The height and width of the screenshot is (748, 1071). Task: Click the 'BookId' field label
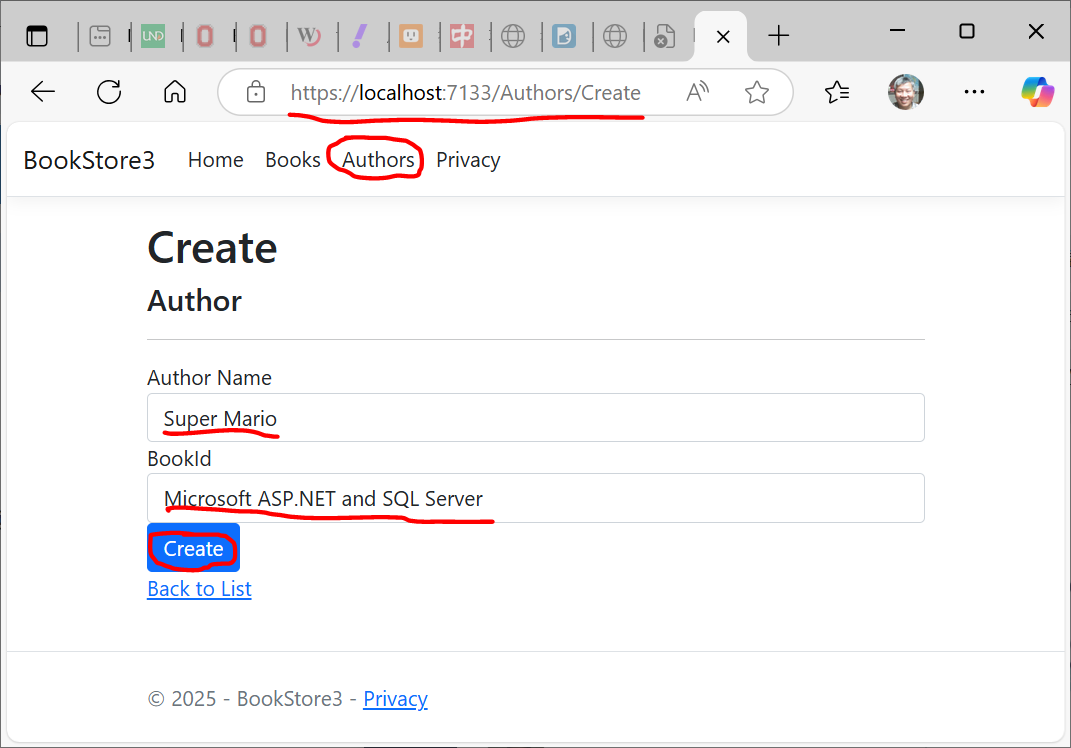pos(179,458)
